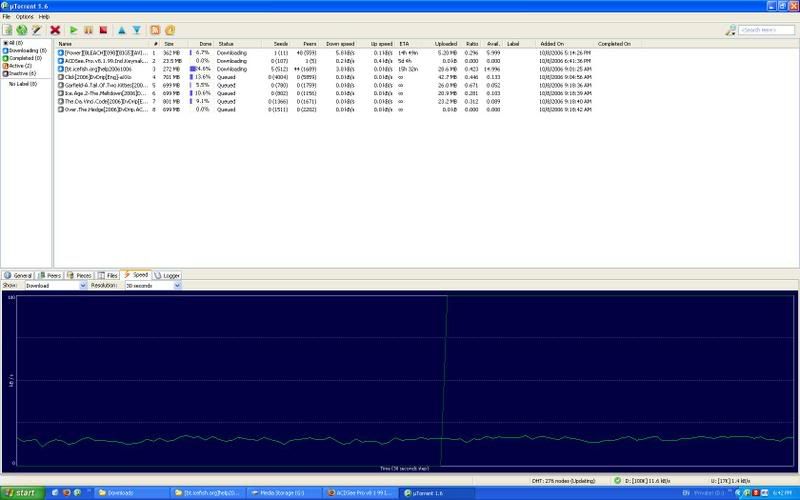The height and width of the screenshot is (500, 800).
Task: Click the status icon of the Over.The.Hedge torrent
Action: coord(61,109)
